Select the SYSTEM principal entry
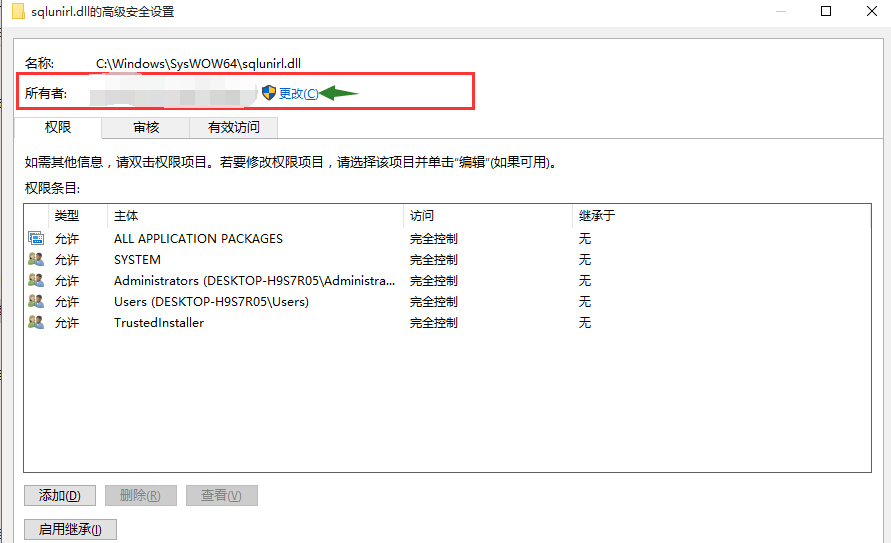This screenshot has width=891, height=543. (x=138, y=260)
